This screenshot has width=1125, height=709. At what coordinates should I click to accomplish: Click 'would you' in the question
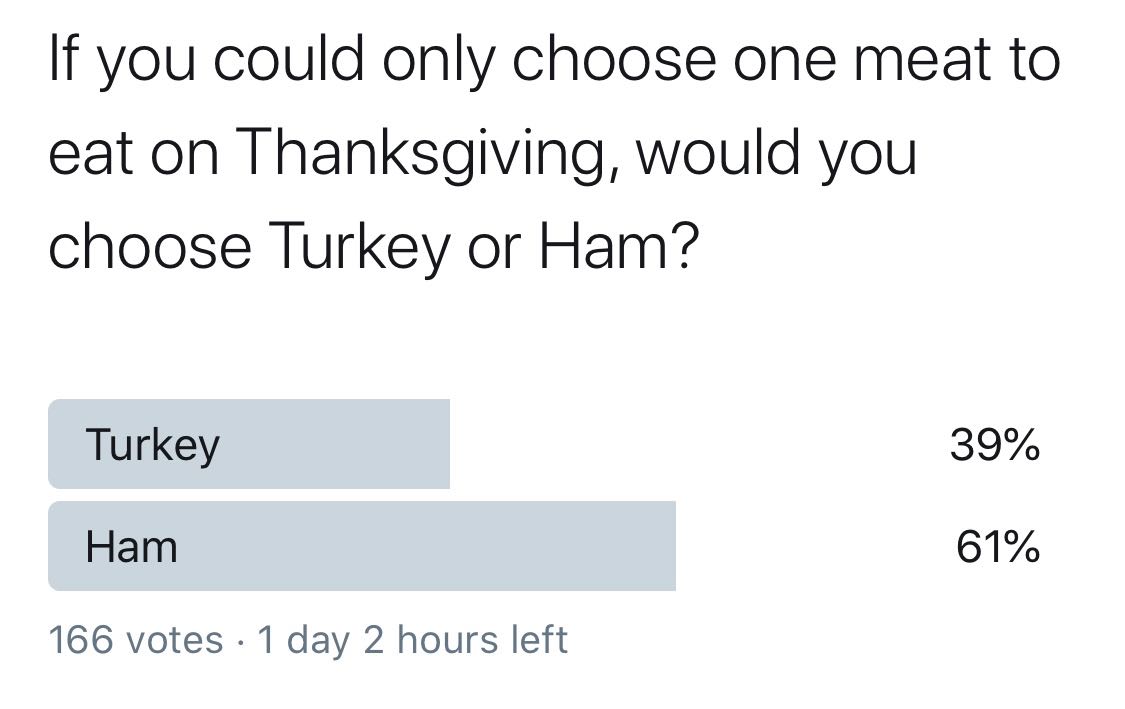pyautogui.click(x=776, y=154)
